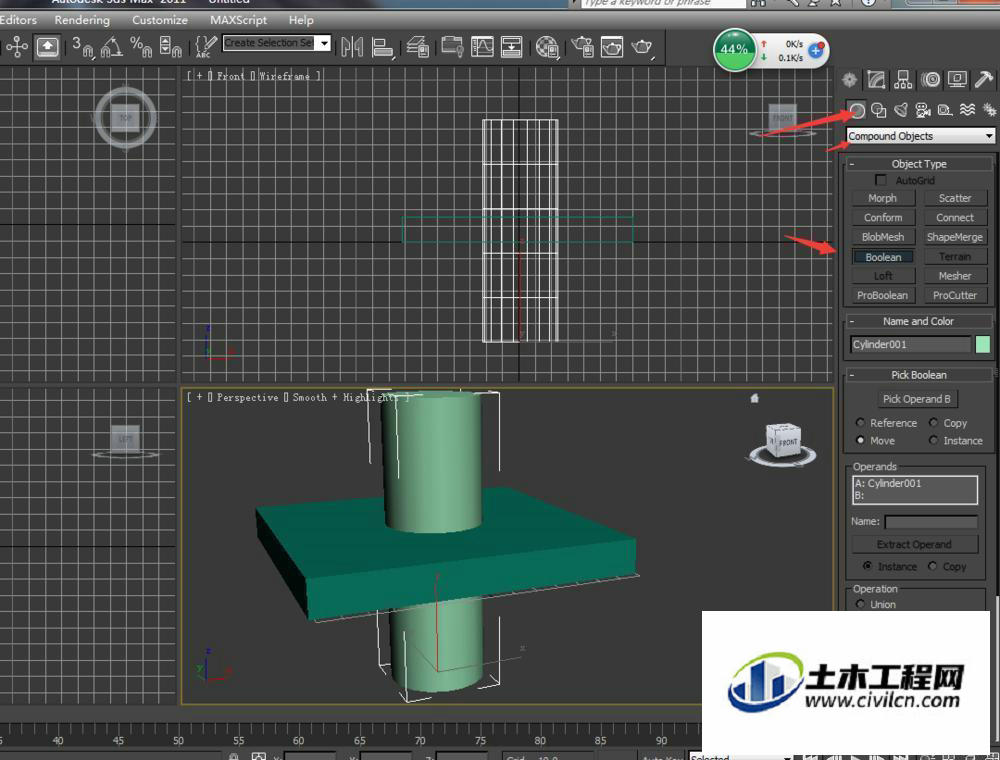Click Perspective viewport home icon

755,398
